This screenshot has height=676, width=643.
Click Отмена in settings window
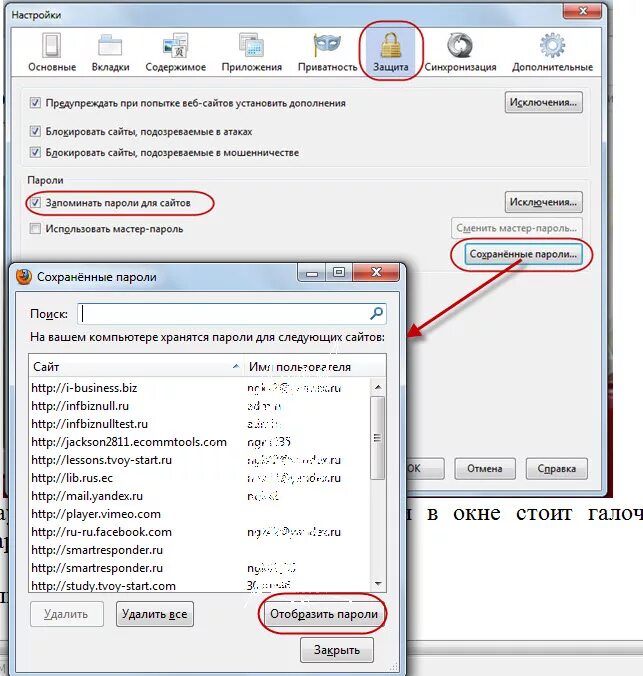click(485, 469)
